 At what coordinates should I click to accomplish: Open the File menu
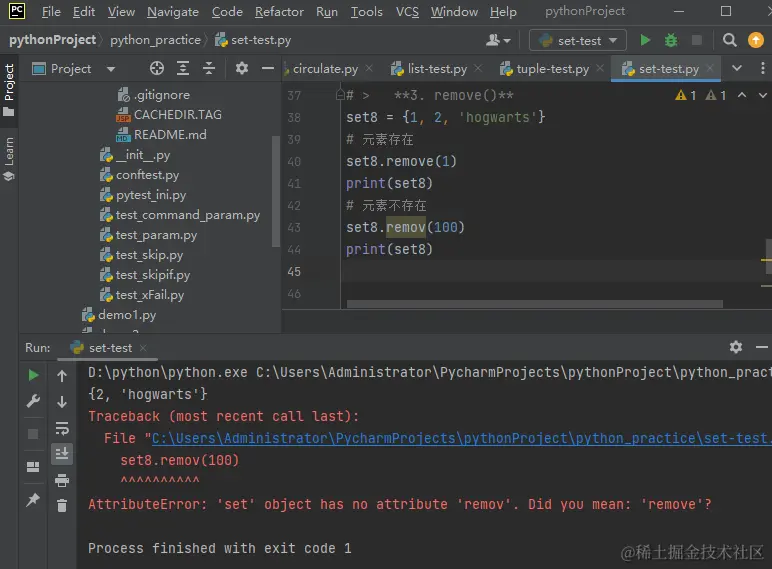(51, 12)
